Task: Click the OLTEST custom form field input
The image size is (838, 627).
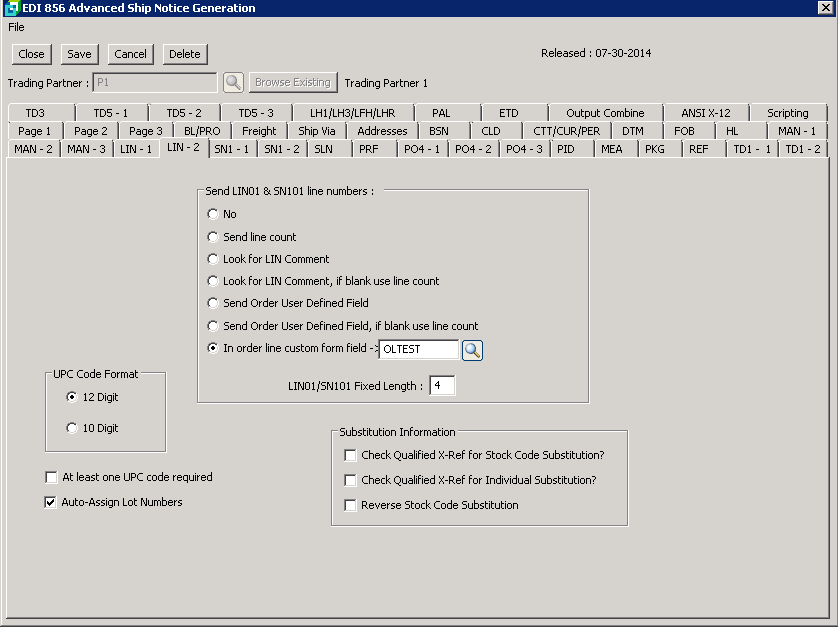Action: (419, 350)
